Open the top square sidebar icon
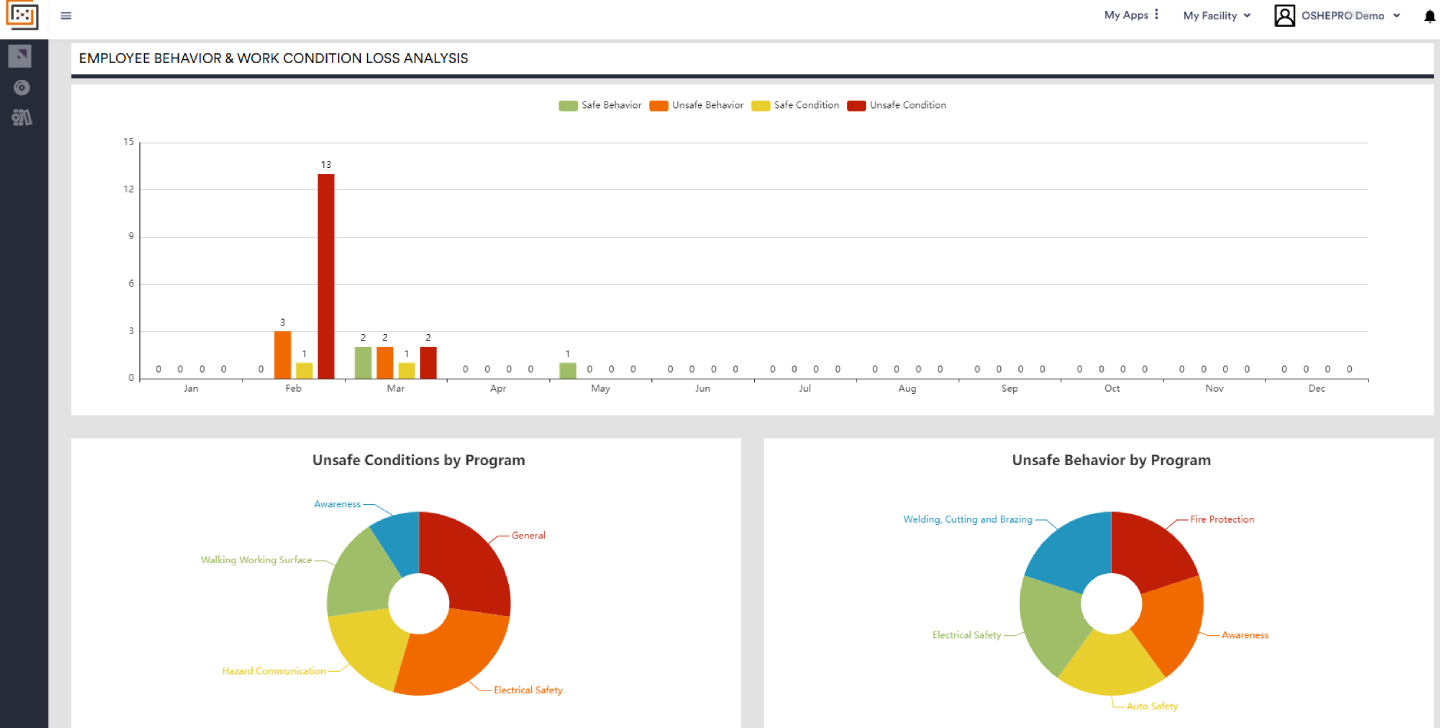 tap(20, 56)
